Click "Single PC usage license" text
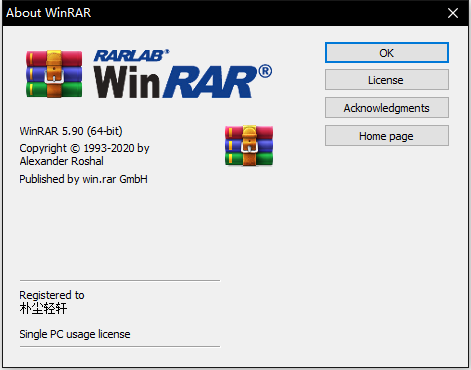 click(75, 334)
